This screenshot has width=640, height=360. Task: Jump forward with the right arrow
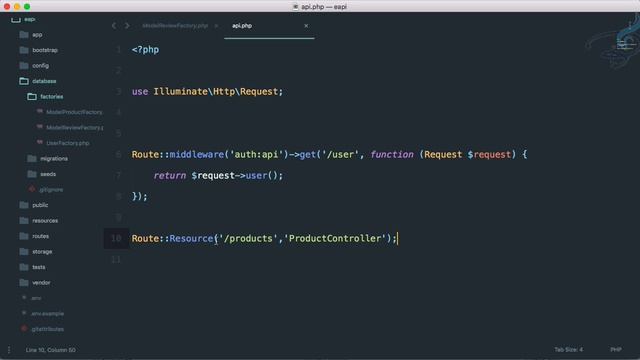point(127,26)
